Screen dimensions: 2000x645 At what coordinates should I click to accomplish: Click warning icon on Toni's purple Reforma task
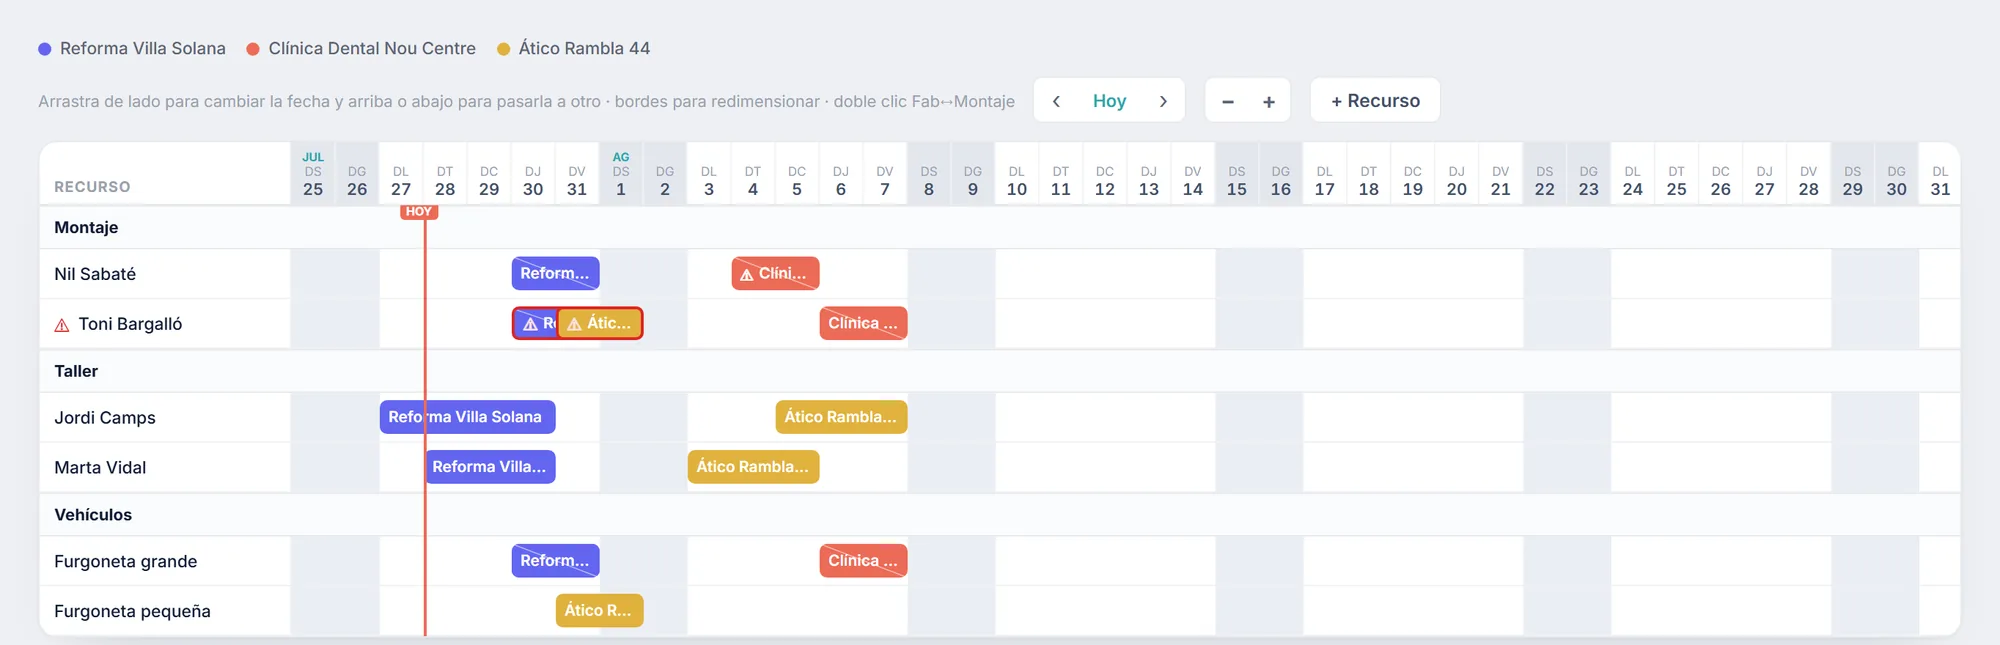click(530, 324)
